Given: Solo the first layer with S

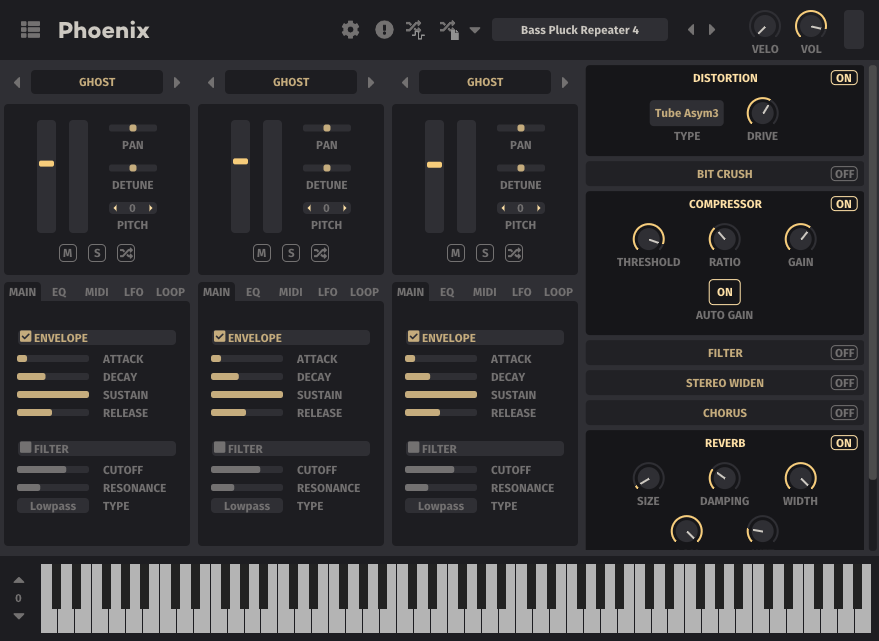Looking at the screenshot, I should click(97, 253).
